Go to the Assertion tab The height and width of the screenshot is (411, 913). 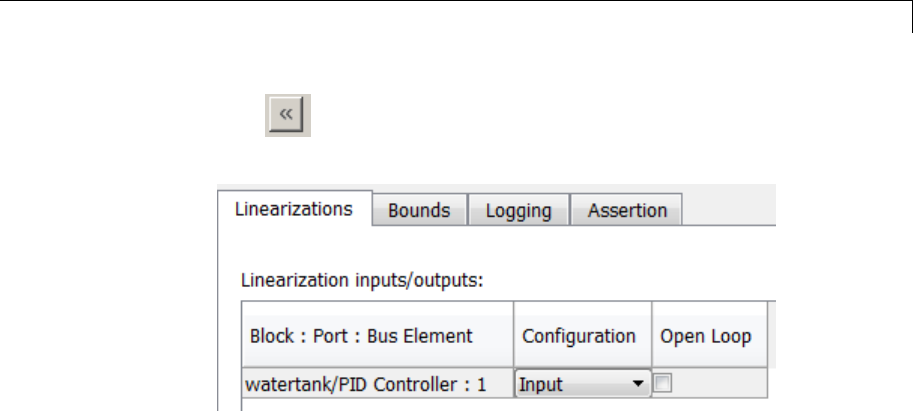627,211
